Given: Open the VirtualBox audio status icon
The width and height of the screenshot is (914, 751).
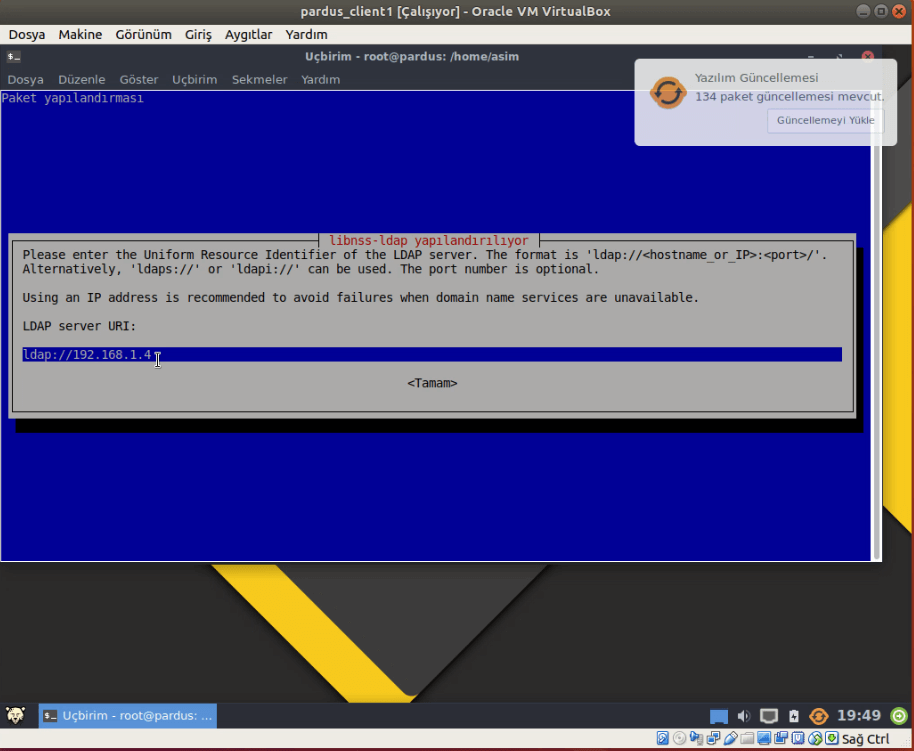Looking at the screenshot, I should [x=696, y=738].
